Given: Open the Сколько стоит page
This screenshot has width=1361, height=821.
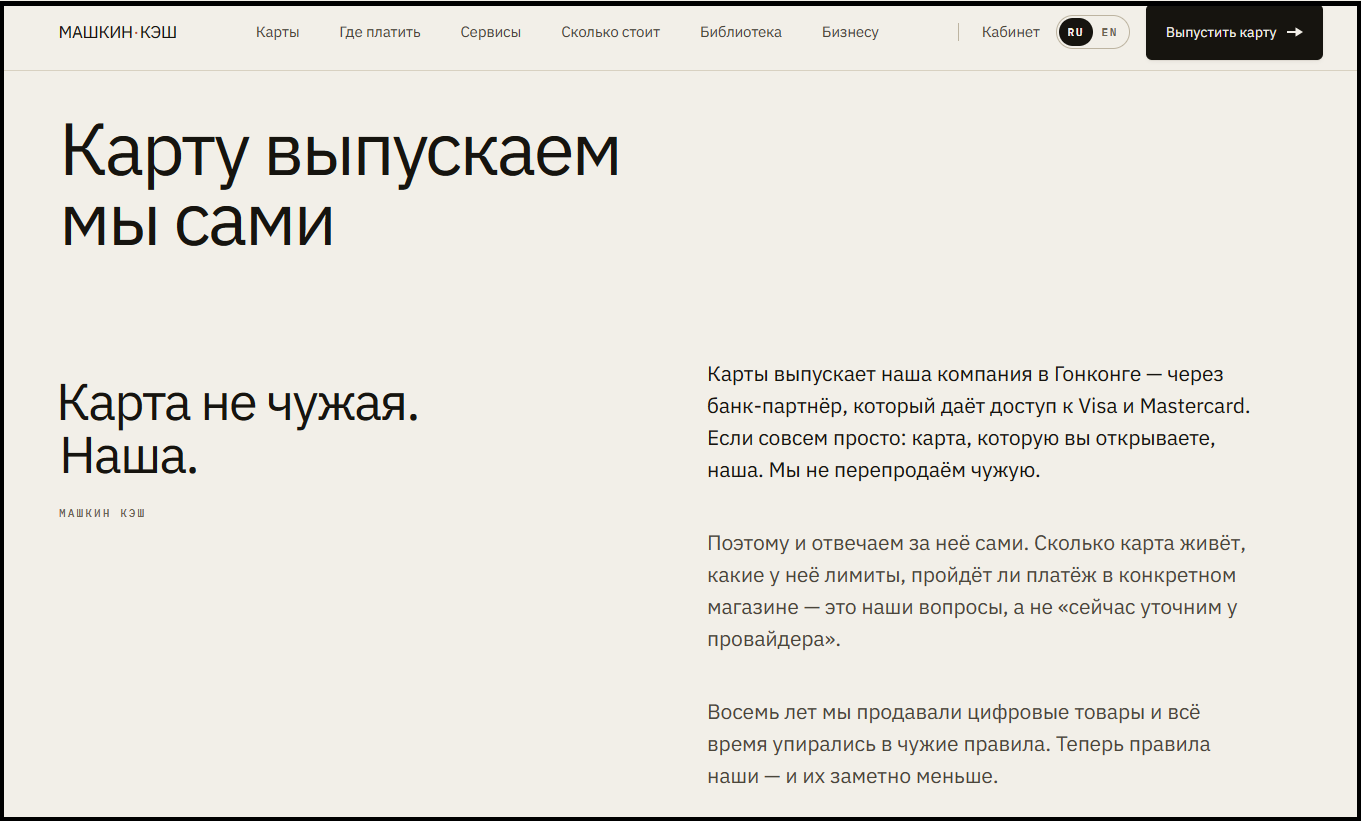Looking at the screenshot, I should 610,32.
